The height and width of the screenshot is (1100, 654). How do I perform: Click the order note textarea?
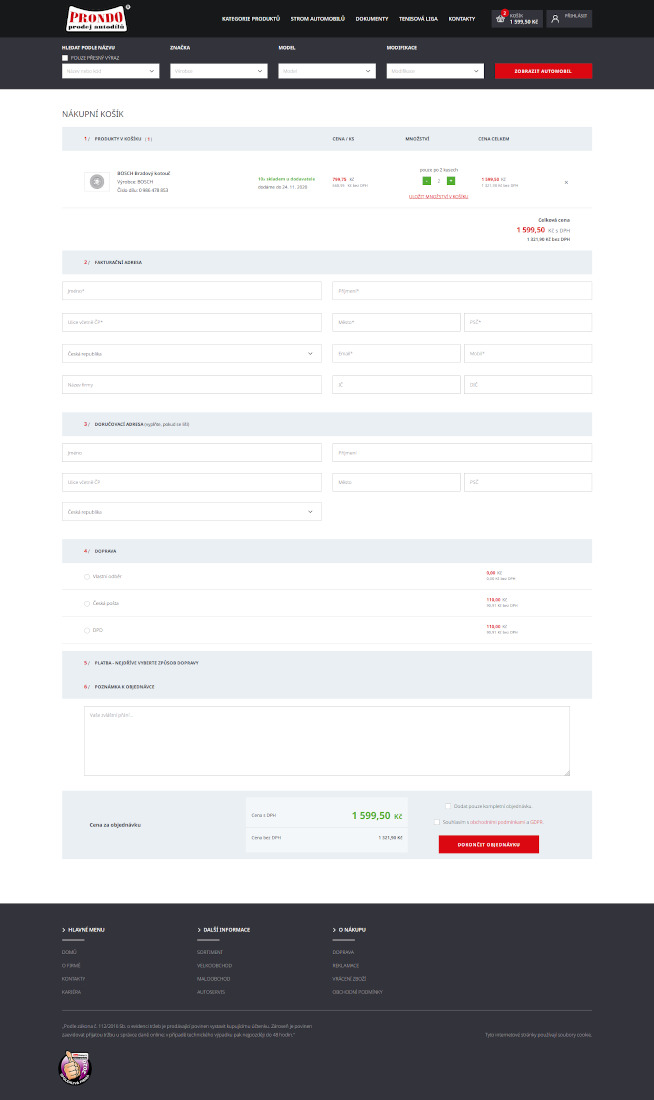tap(327, 741)
